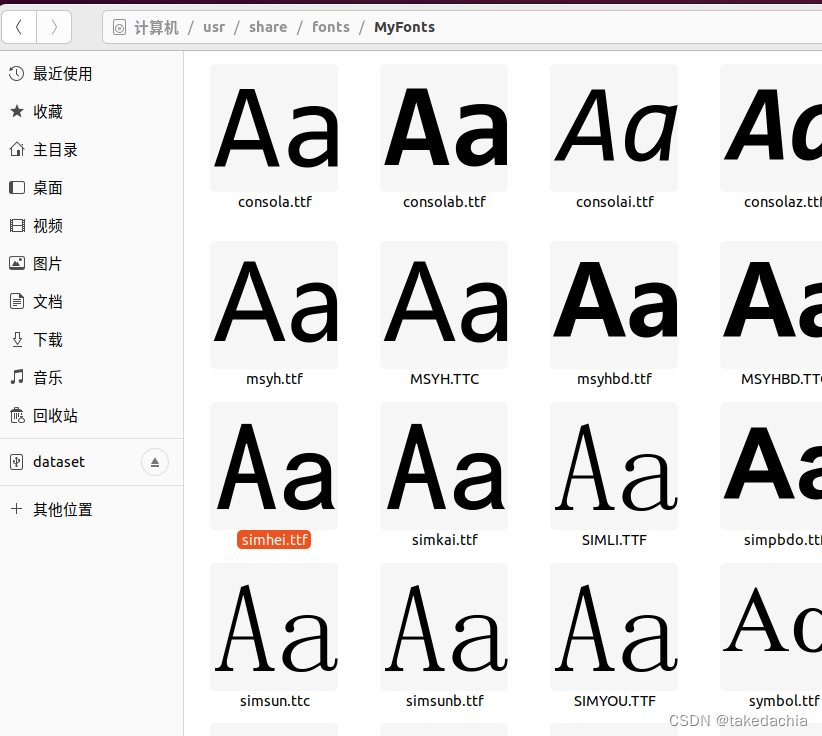The image size is (822, 736).
Task: Click the desktop icon beside 桌面
Action: [17, 187]
